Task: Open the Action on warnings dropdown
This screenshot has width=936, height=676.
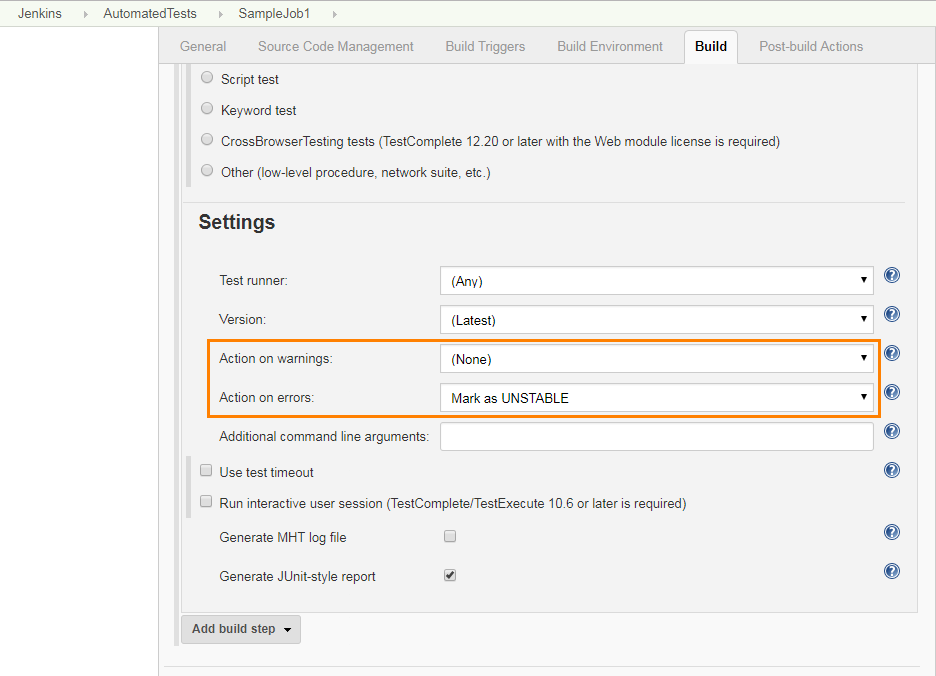Action: tap(657, 359)
